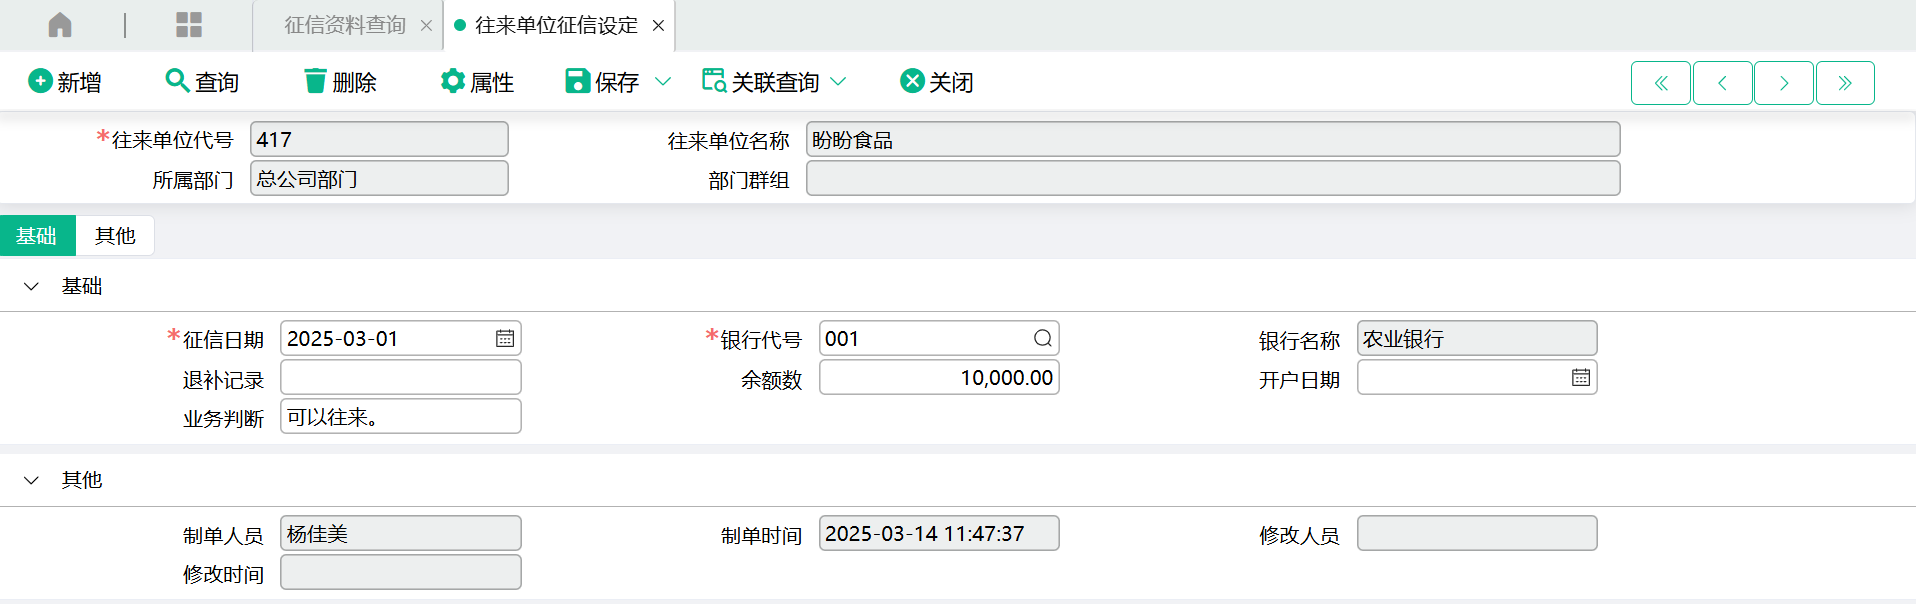The image size is (1916, 604).
Task: Go to the home page icon
Action: (60, 25)
